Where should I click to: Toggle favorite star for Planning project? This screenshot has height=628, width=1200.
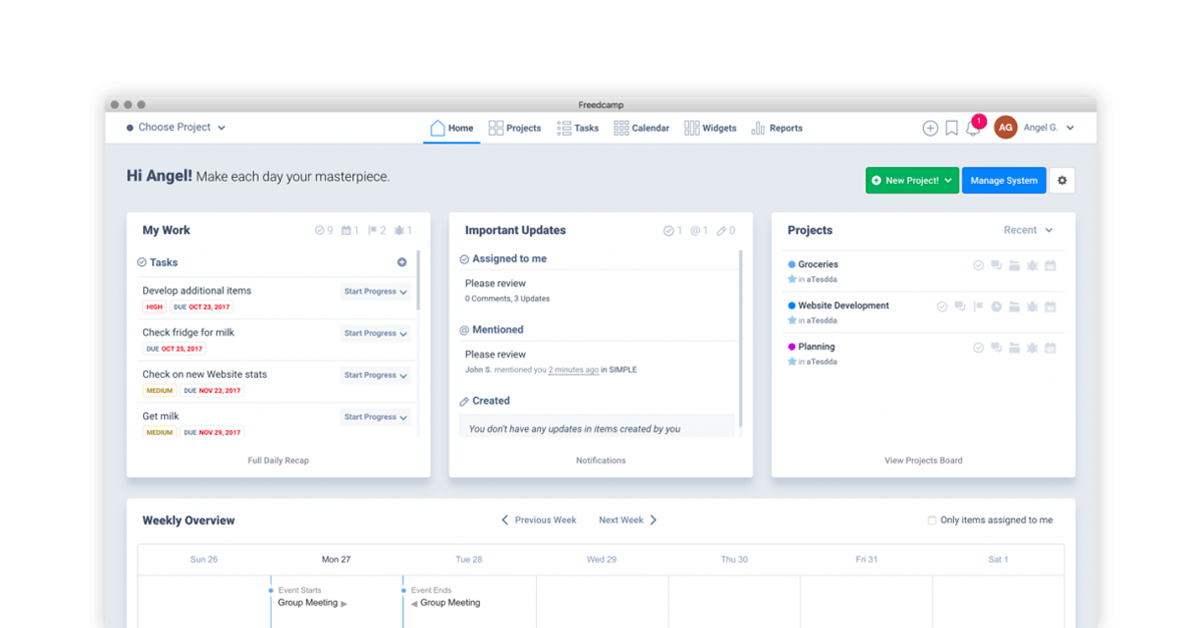792,361
